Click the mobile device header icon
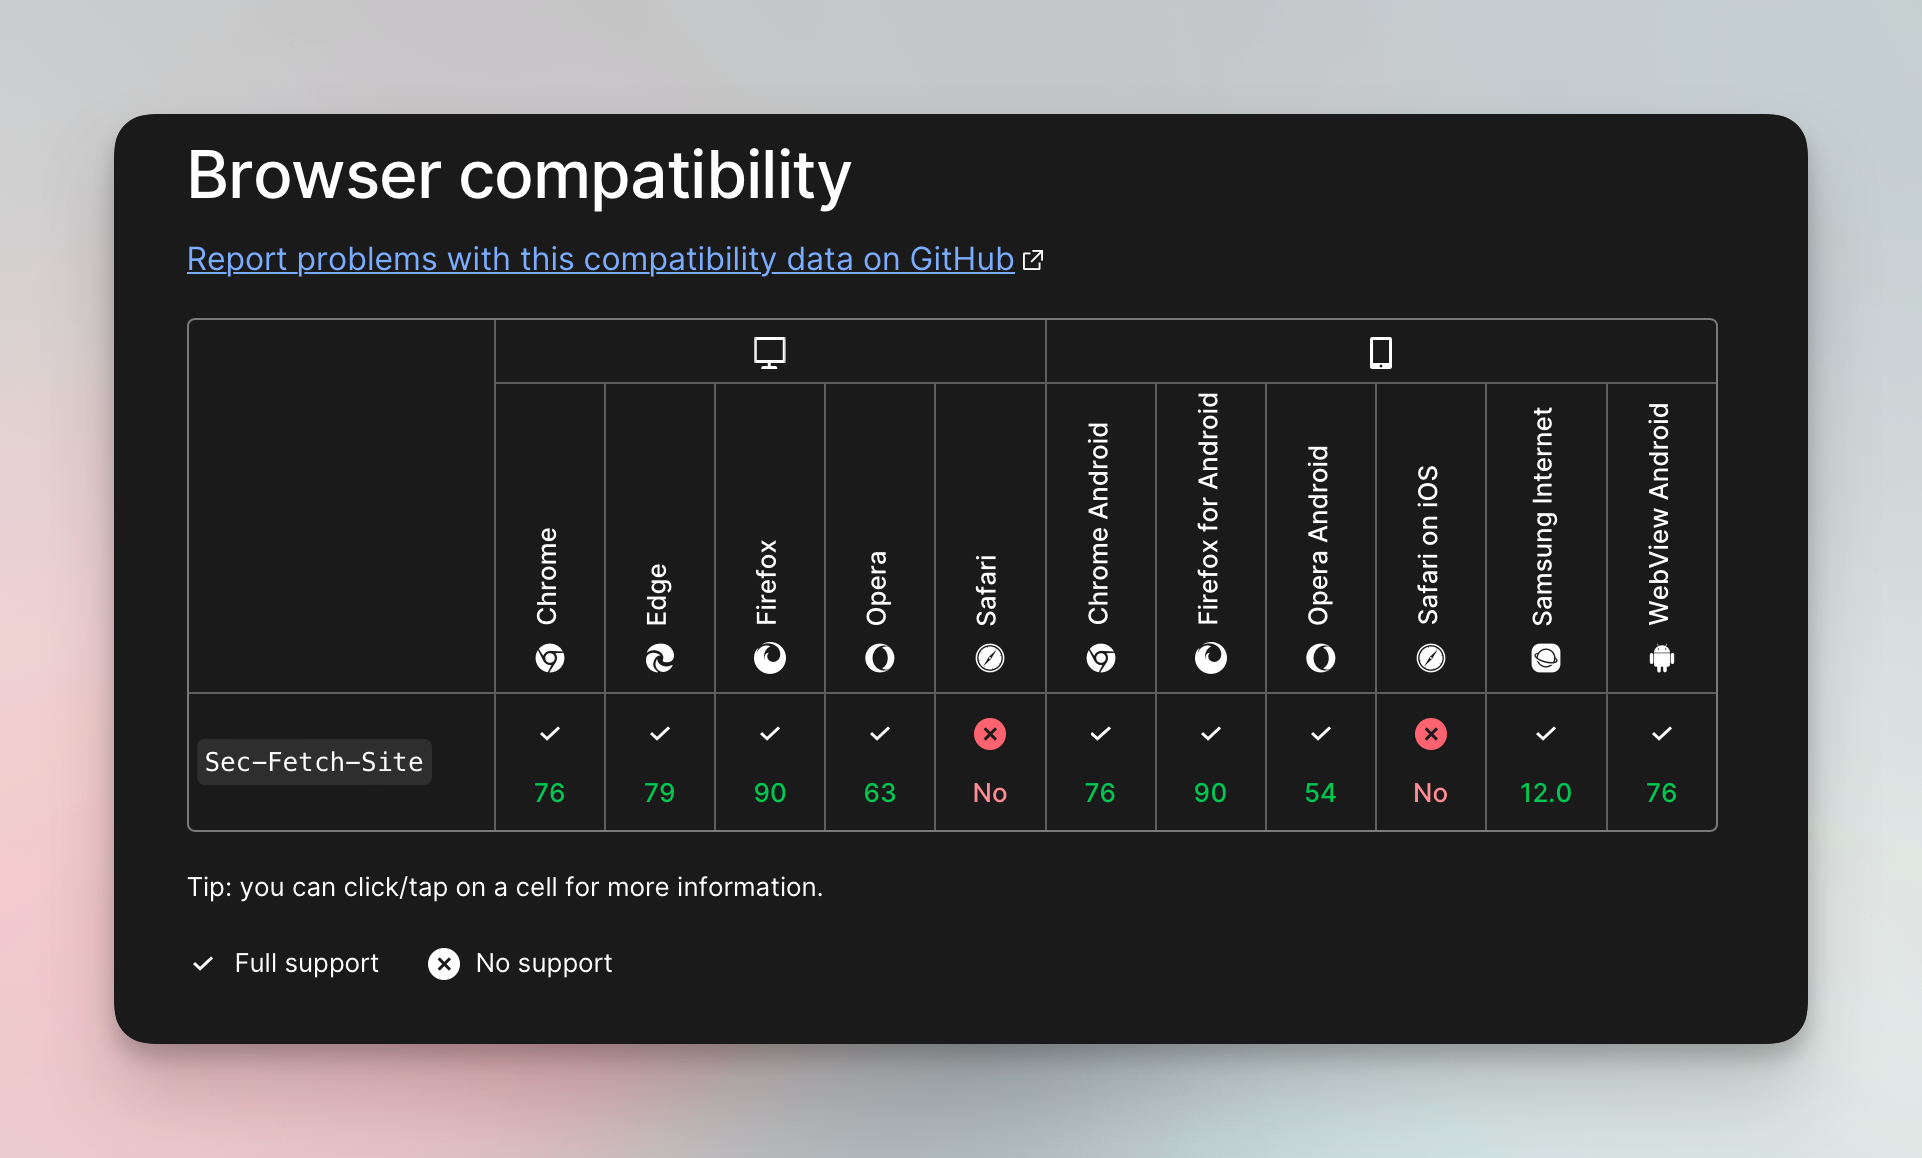1922x1158 pixels. [1380, 351]
